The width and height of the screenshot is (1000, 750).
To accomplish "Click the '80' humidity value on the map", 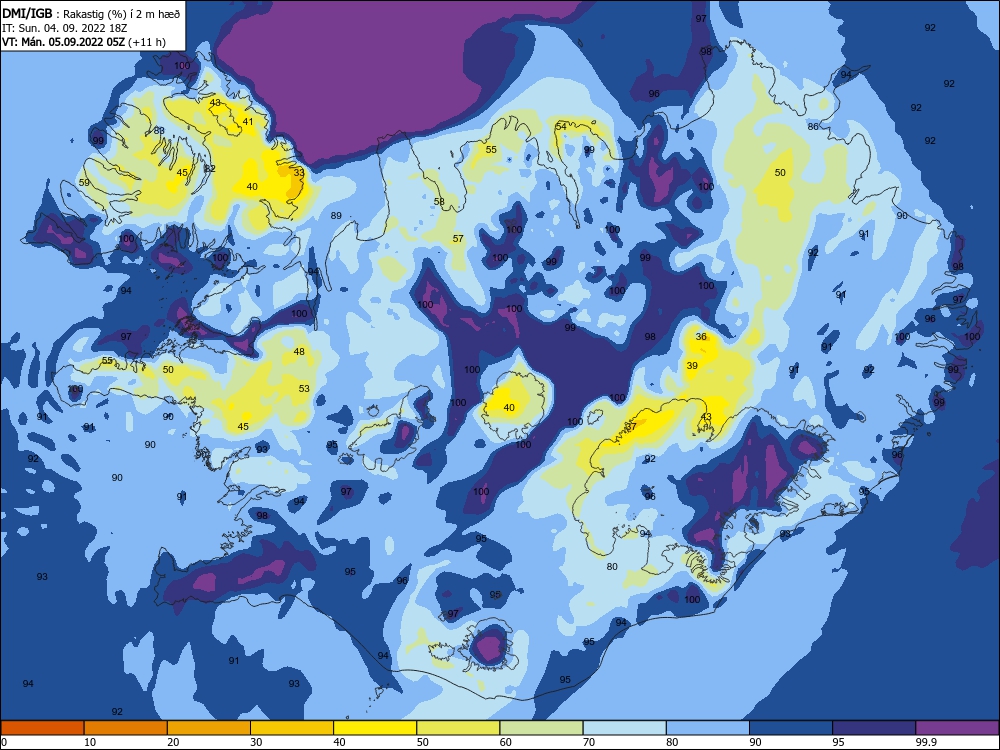I will click(x=612, y=567).
